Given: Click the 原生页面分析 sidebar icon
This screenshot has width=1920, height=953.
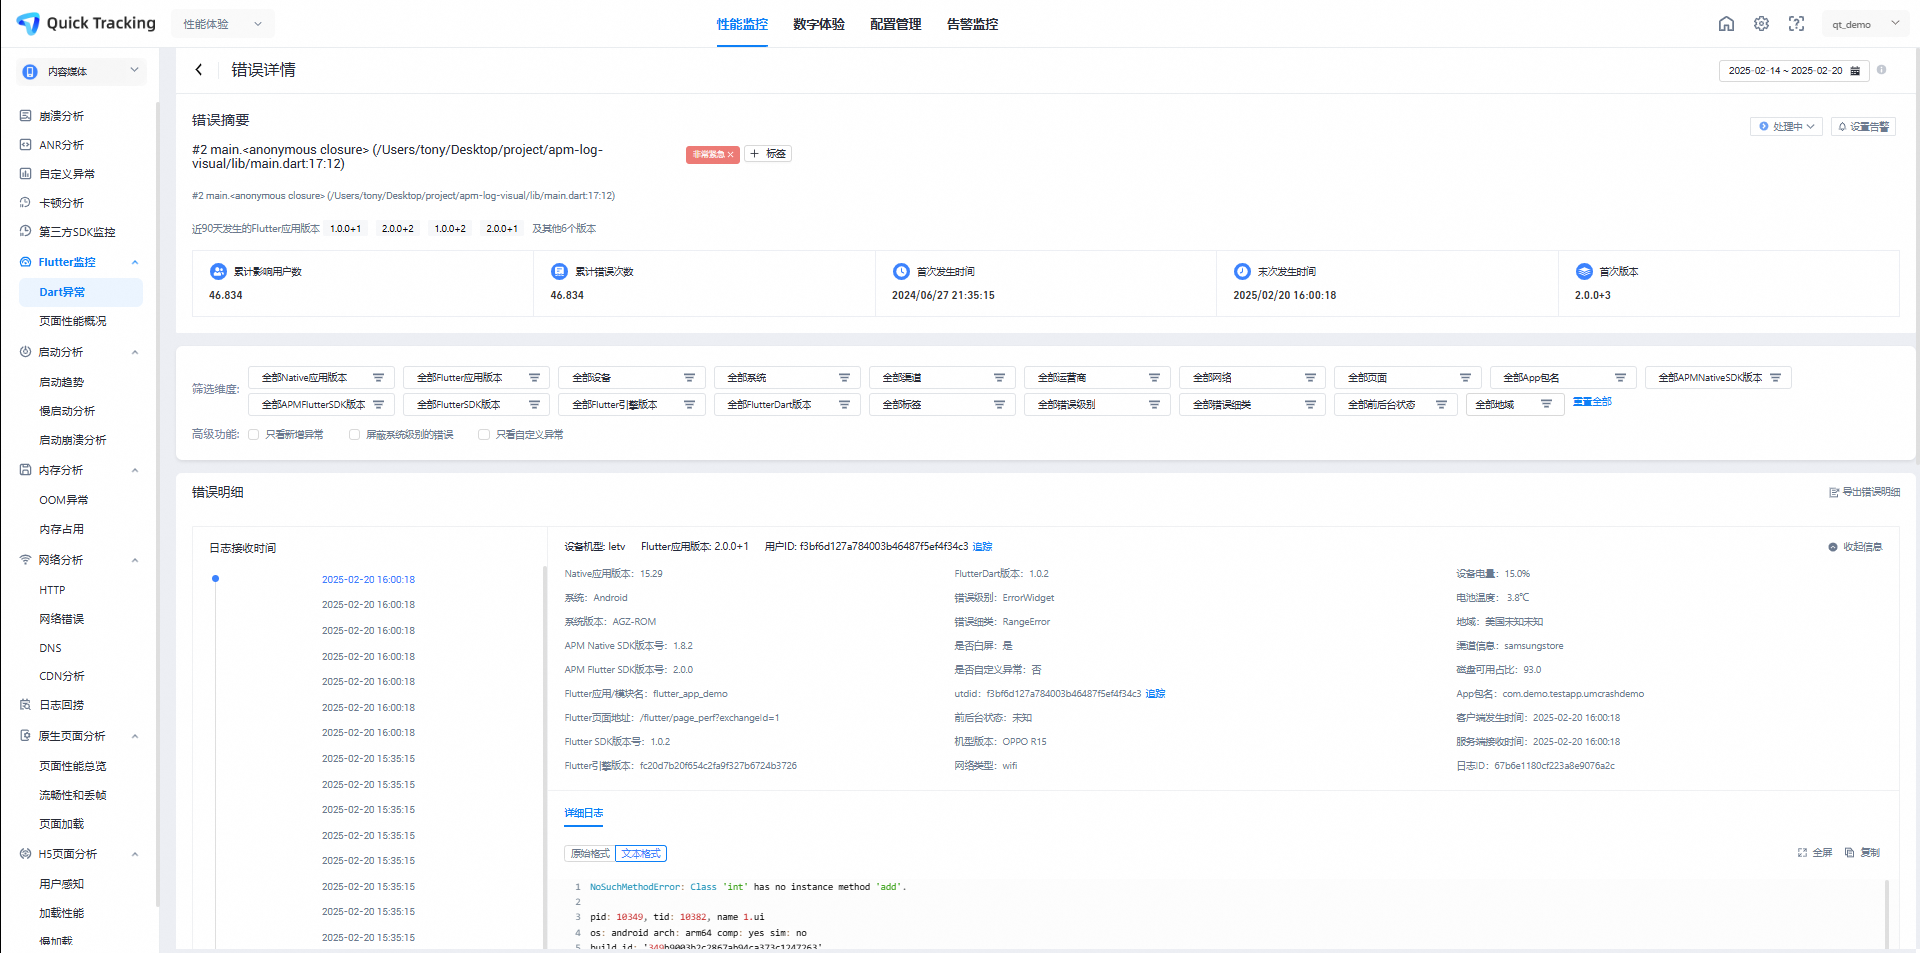Looking at the screenshot, I should click(x=26, y=736).
